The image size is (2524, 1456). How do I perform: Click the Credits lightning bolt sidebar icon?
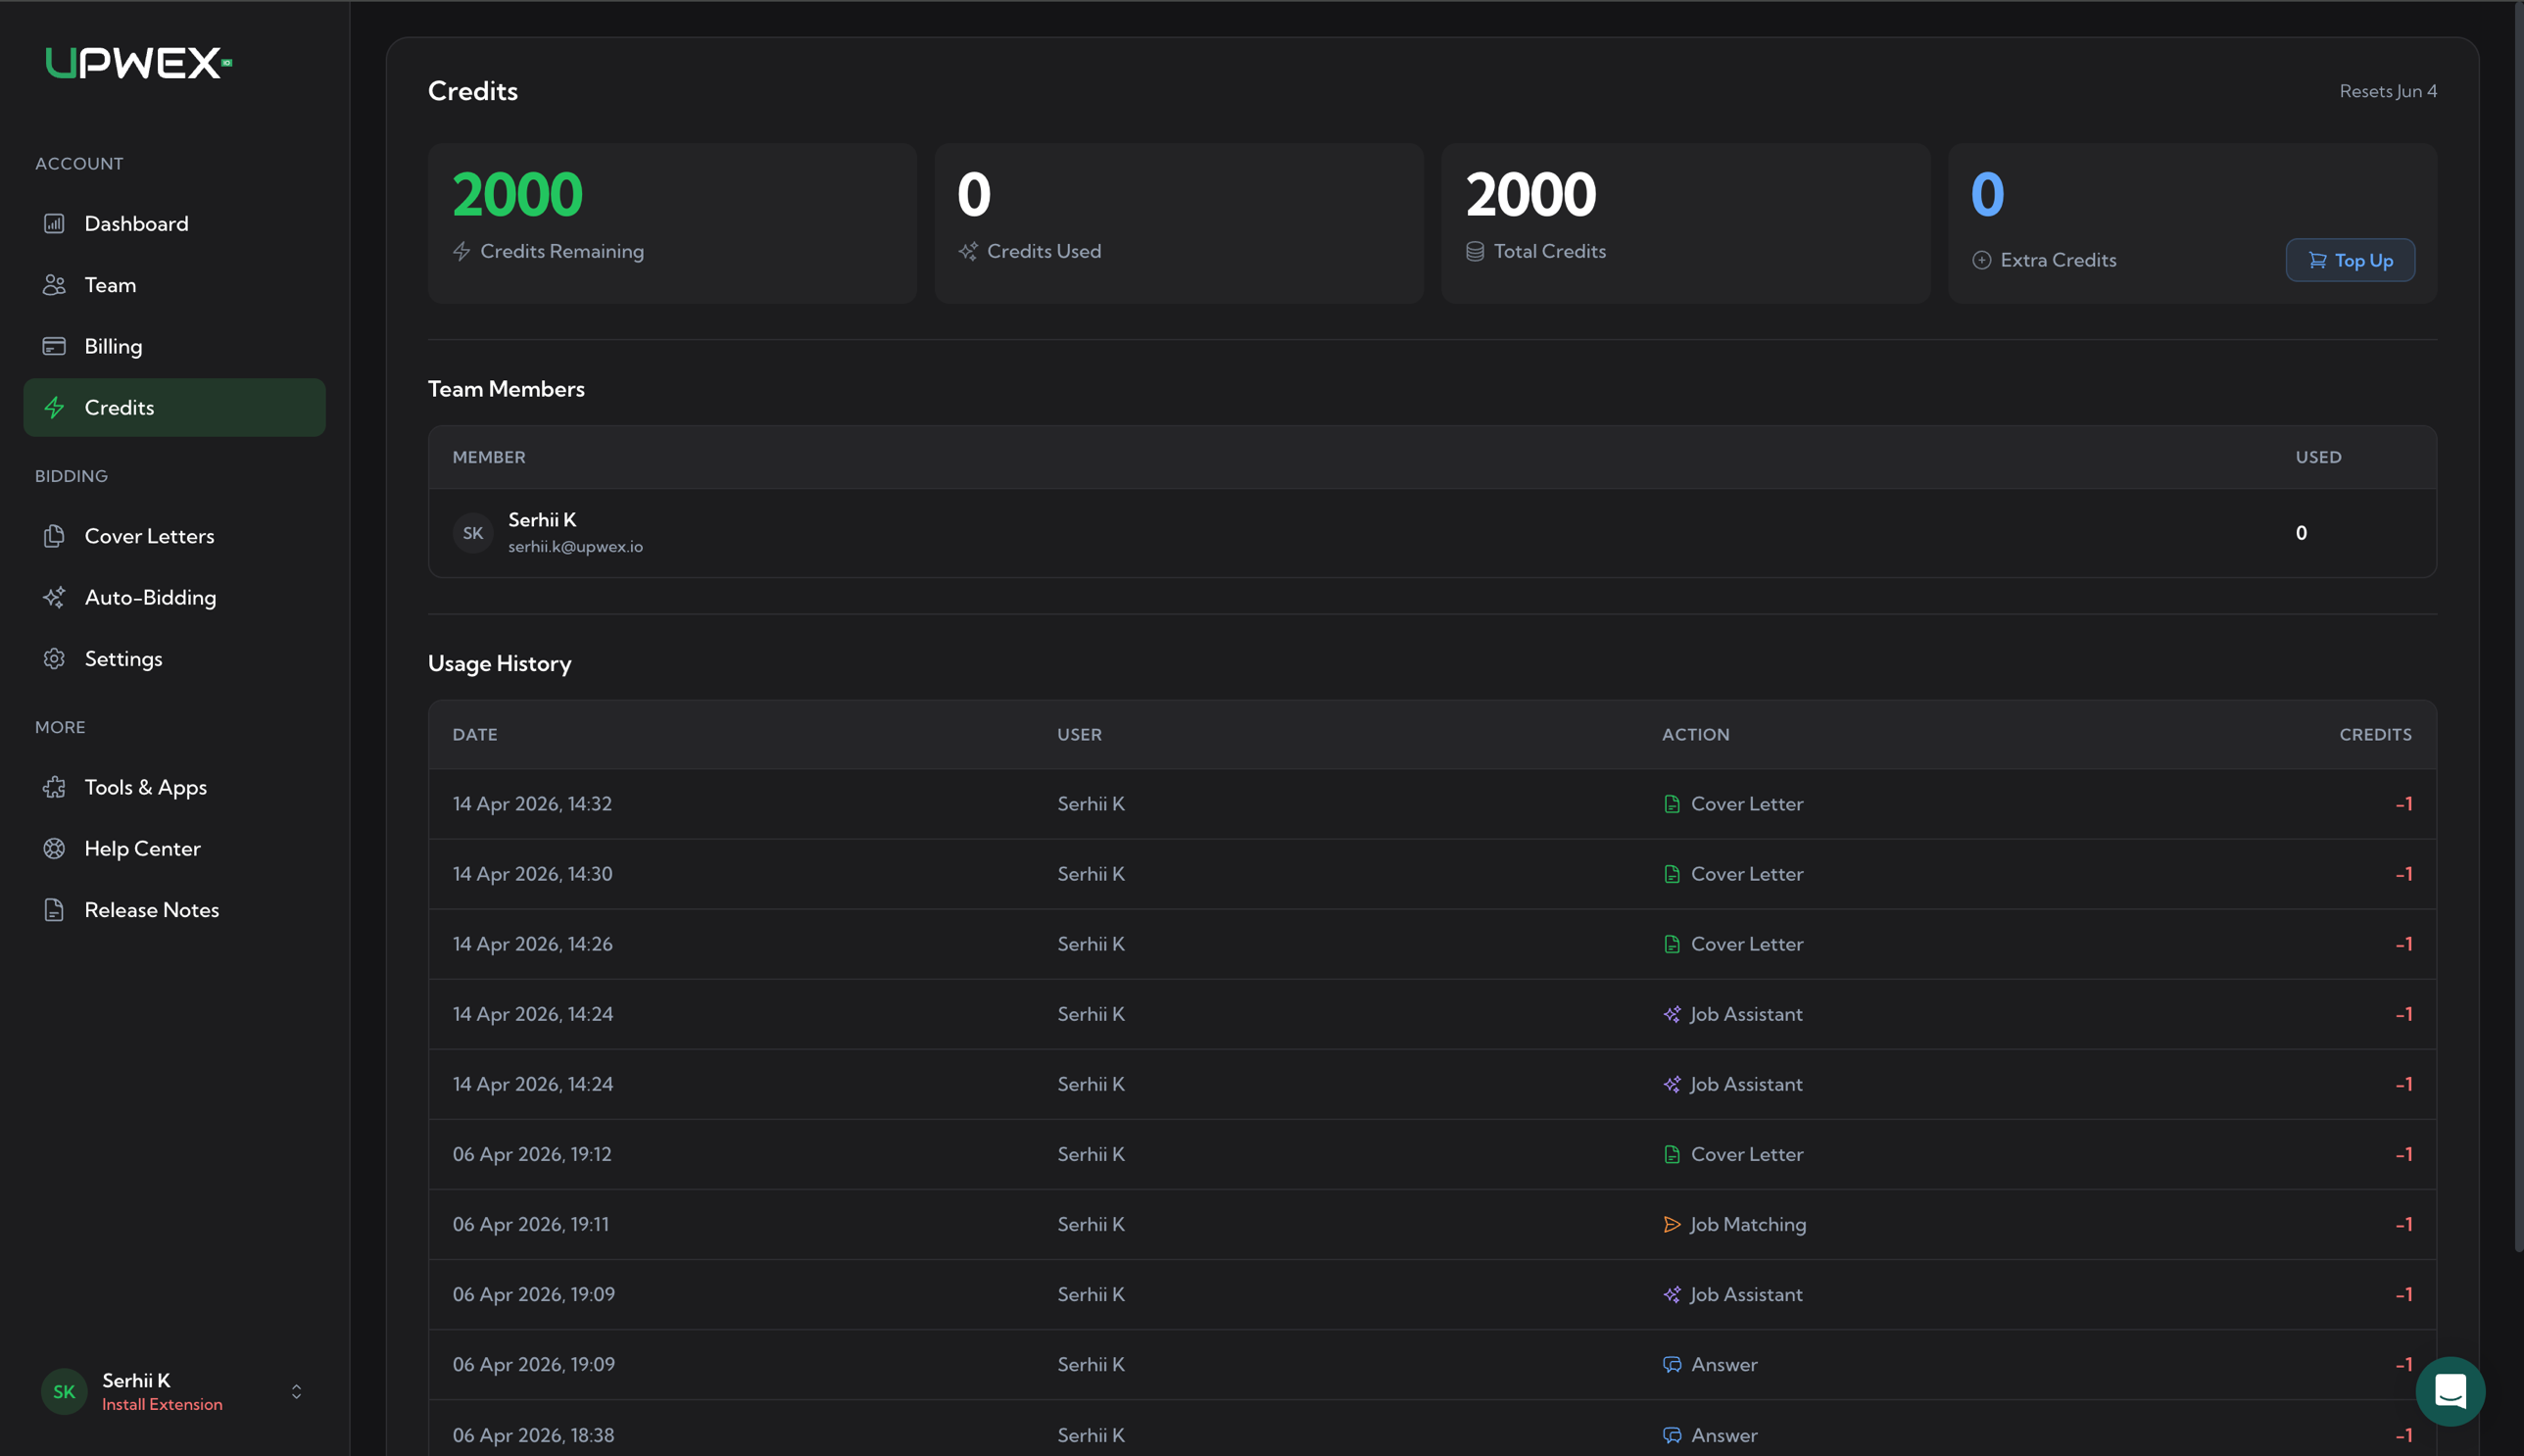pyautogui.click(x=54, y=407)
